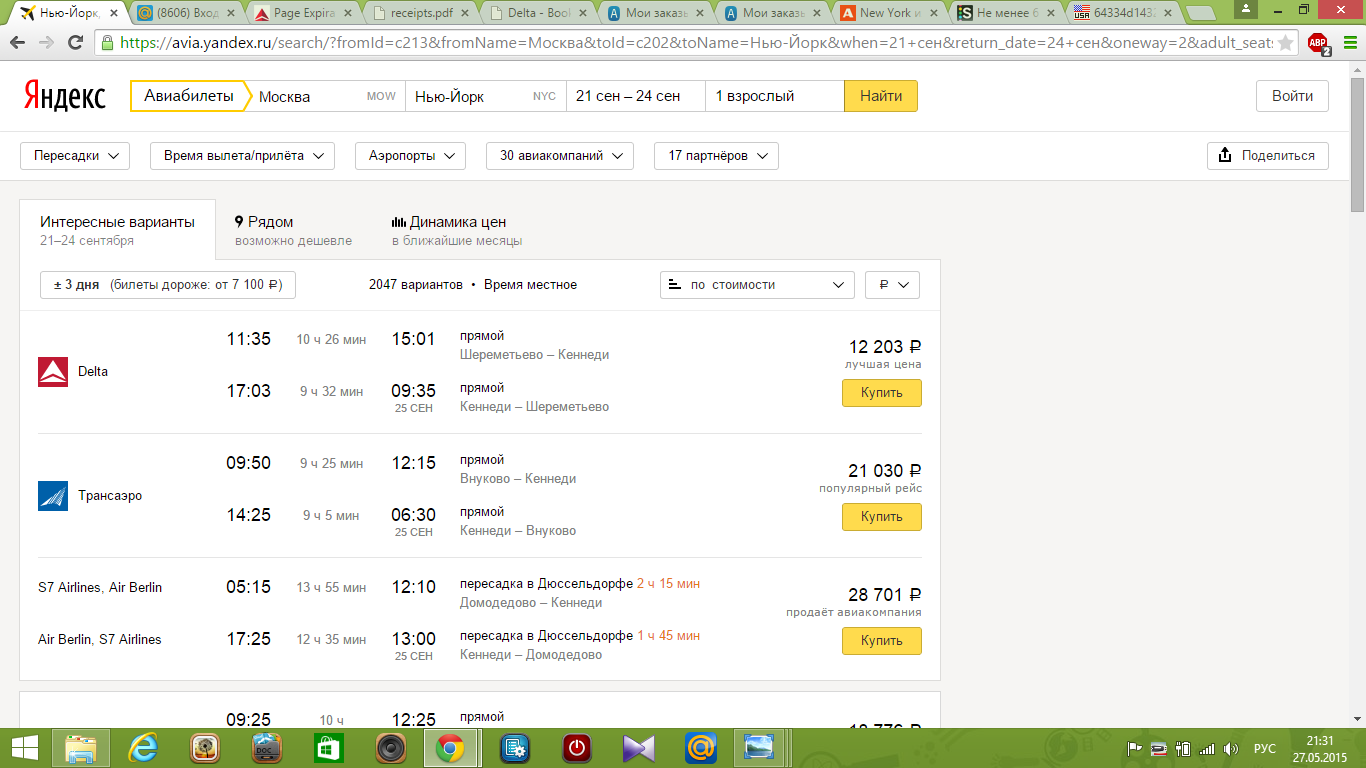
Task: Click the 21 сен – 24 сен dates field
Action: [x=635, y=96]
